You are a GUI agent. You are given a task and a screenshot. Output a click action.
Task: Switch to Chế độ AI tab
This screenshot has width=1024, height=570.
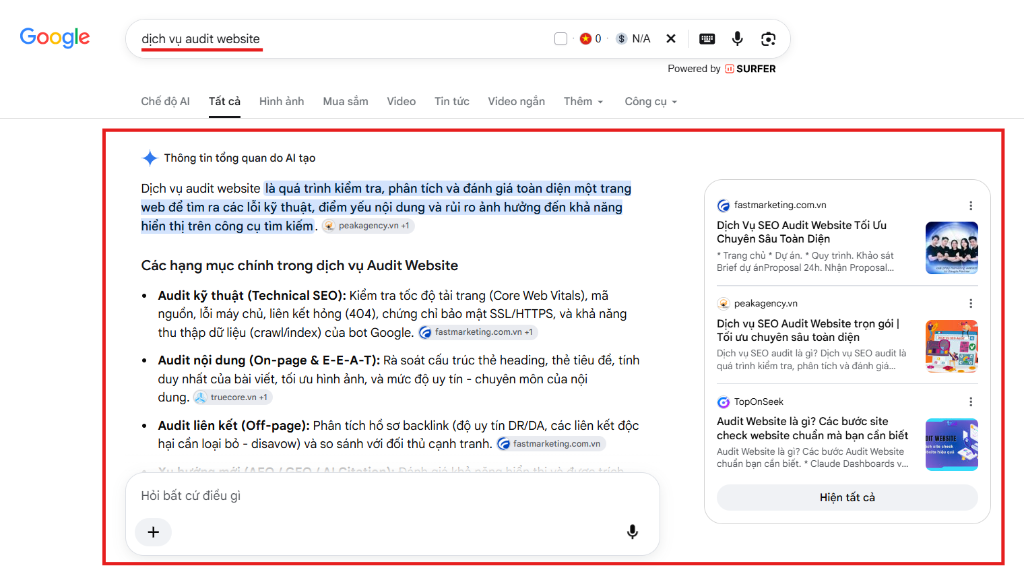coord(165,101)
